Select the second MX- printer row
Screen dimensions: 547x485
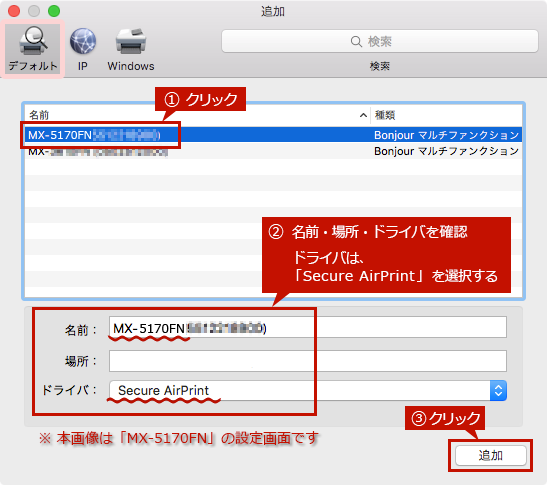coord(274,151)
